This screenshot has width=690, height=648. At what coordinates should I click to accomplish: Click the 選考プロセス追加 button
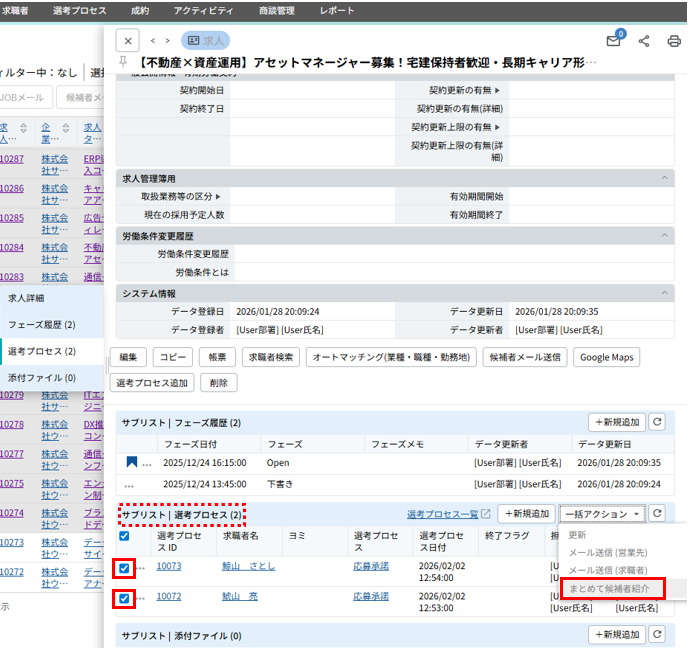tap(153, 382)
